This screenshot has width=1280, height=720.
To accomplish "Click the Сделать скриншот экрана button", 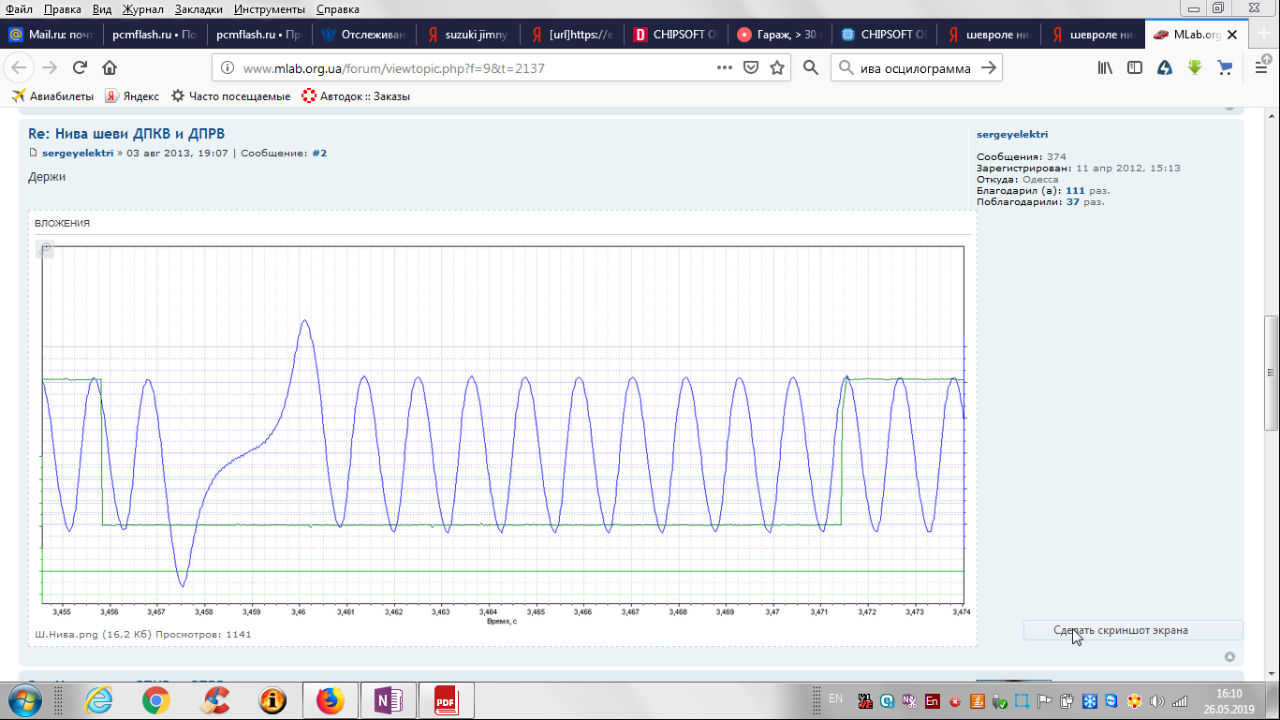I will tap(1132, 630).
